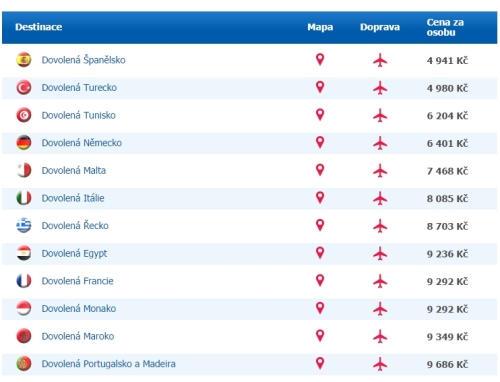Click airplane icon in Německo row

[x=380, y=143]
